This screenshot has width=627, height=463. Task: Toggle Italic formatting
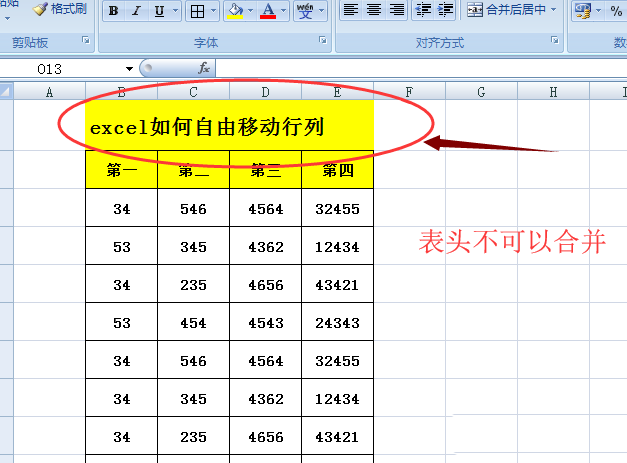(x=136, y=11)
